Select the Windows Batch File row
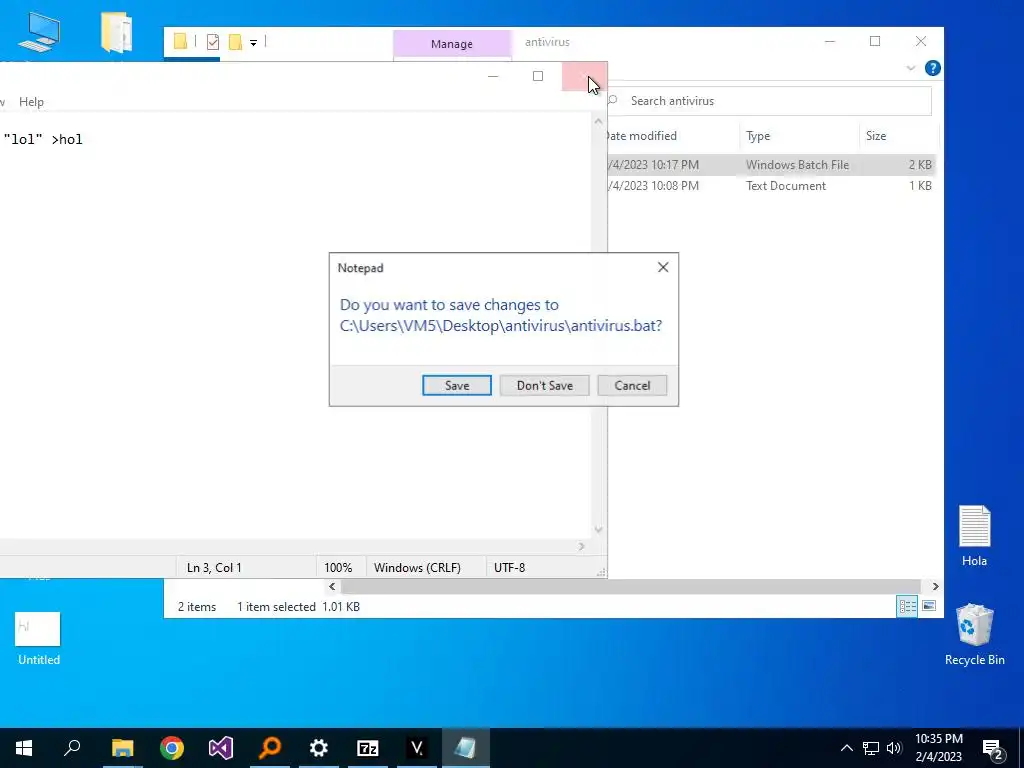Image resolution: width=1024 pixels, height=768 pixels. [x=771, y=165]
